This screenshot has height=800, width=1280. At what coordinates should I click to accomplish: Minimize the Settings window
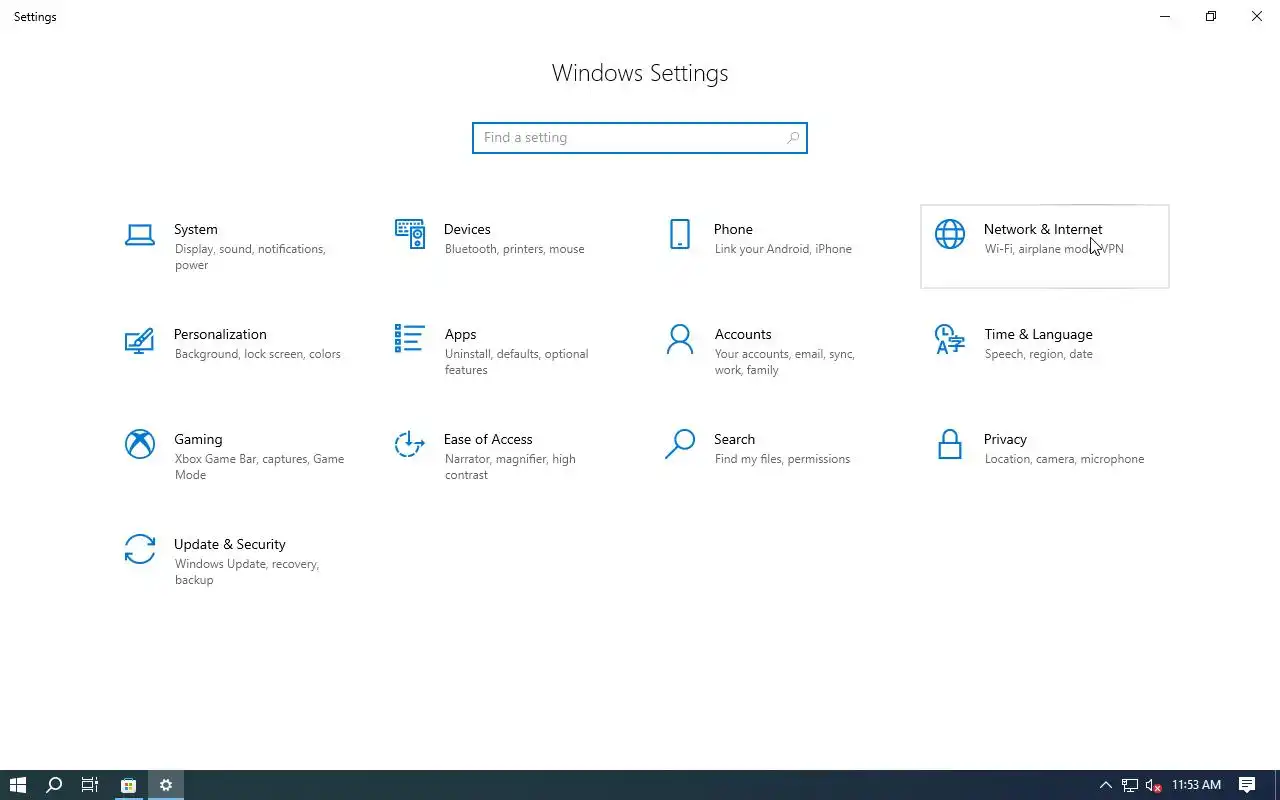click(x=1165, y=16)
